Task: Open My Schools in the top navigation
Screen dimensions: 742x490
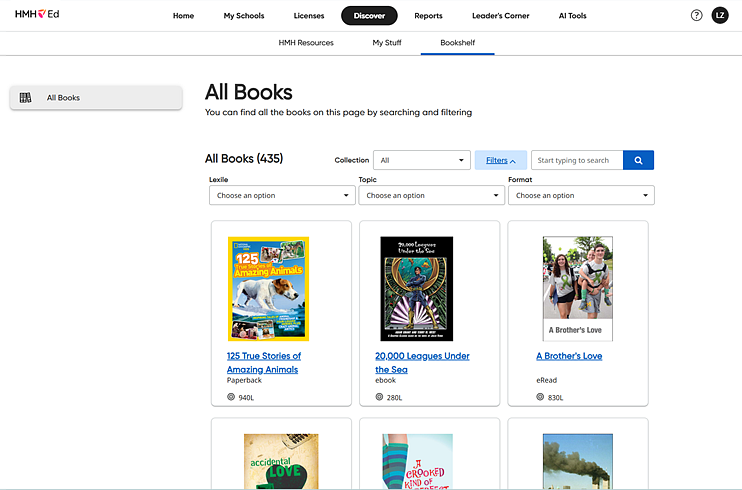Action: point(244,16)
